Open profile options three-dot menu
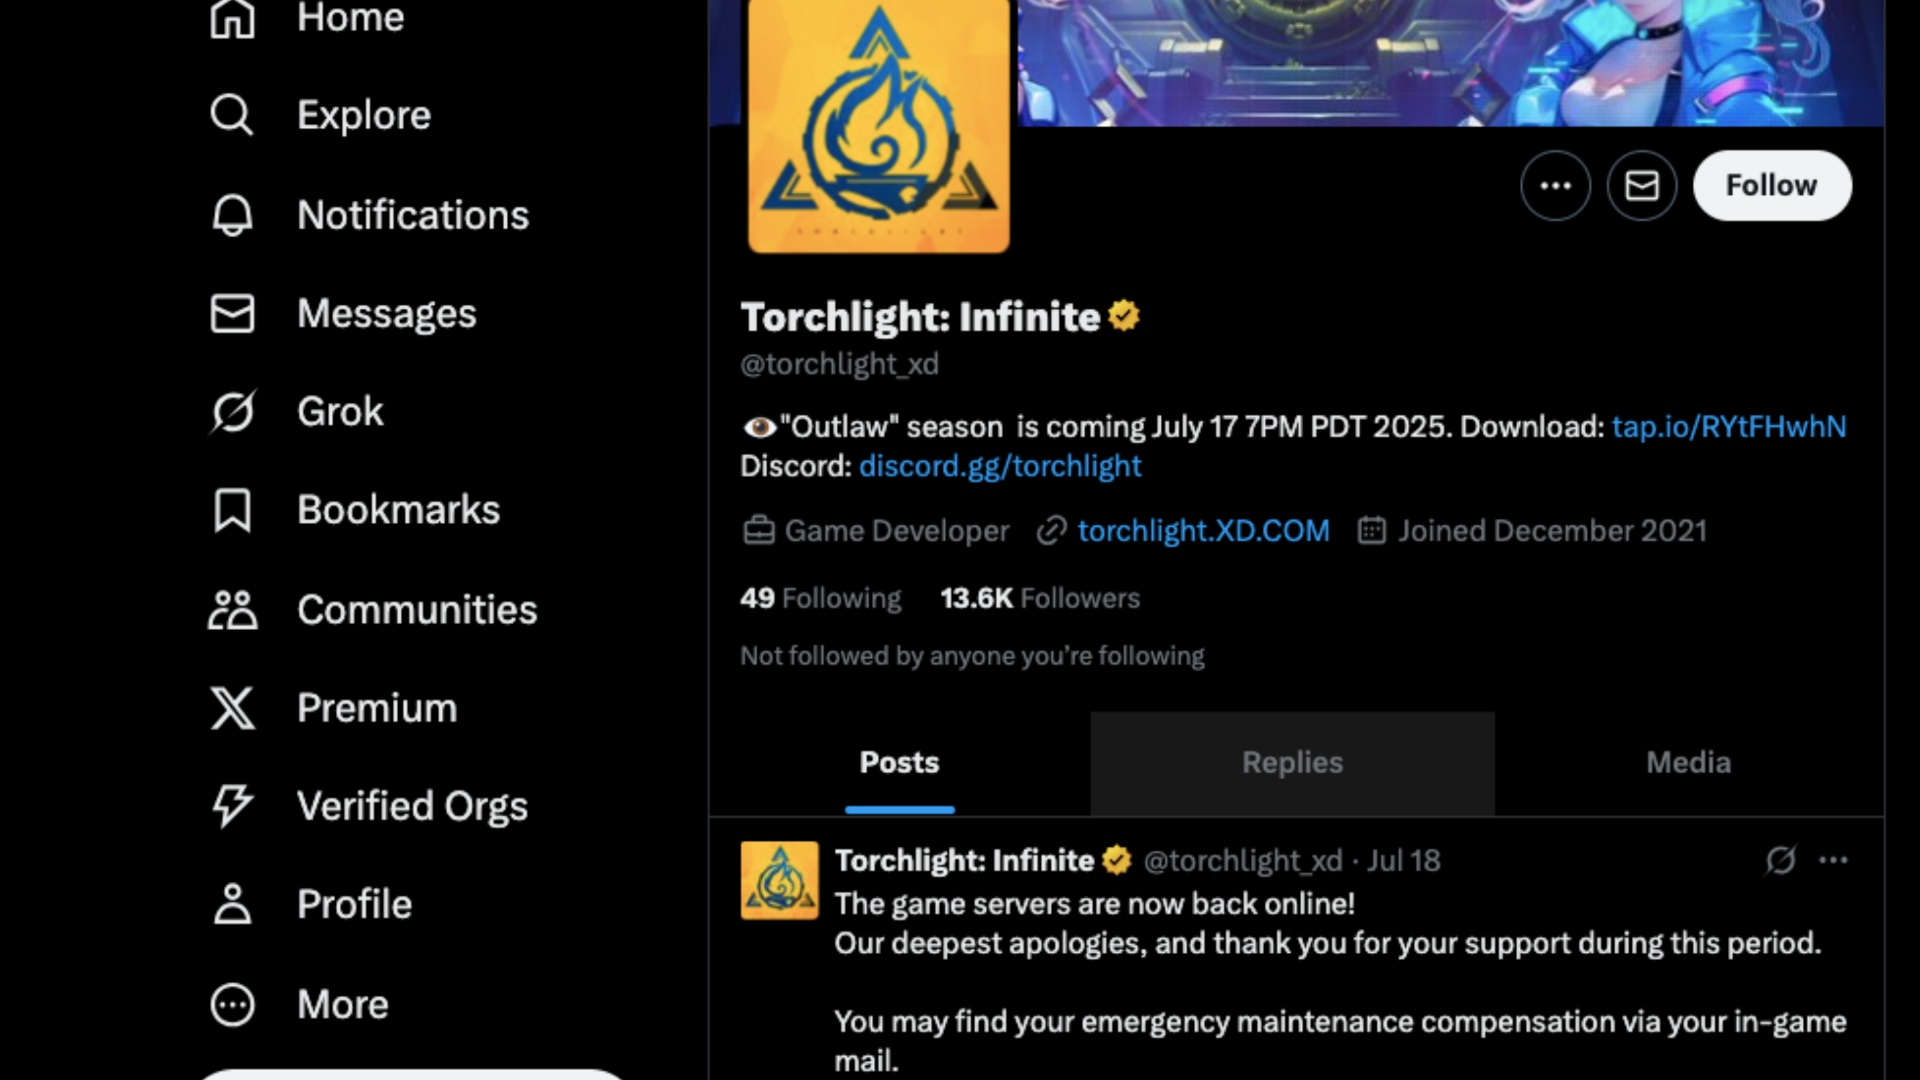Viewport: 1920px width, 1080px height. point(1555,186)
